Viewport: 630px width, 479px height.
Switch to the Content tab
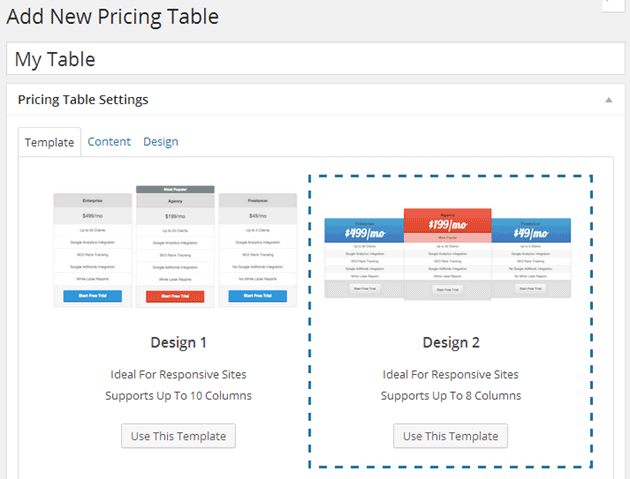tap(109, 141)
